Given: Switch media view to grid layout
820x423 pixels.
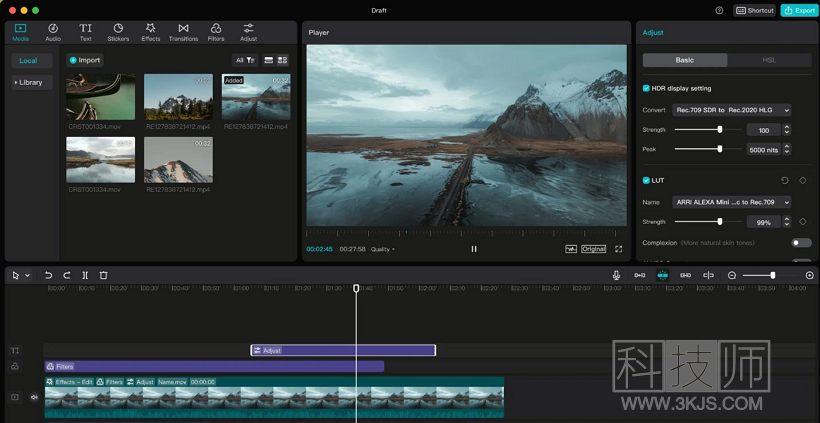Looking at the screenshot, I should tap(282, 60).
